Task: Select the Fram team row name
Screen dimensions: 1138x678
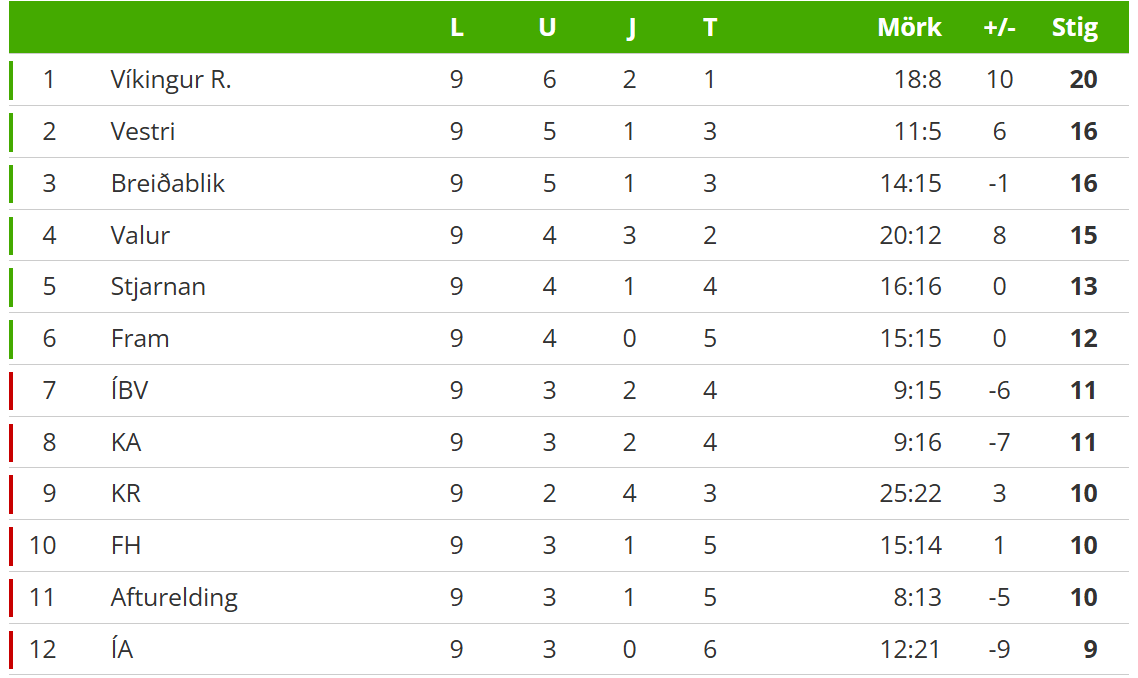Action: point(140,339)
